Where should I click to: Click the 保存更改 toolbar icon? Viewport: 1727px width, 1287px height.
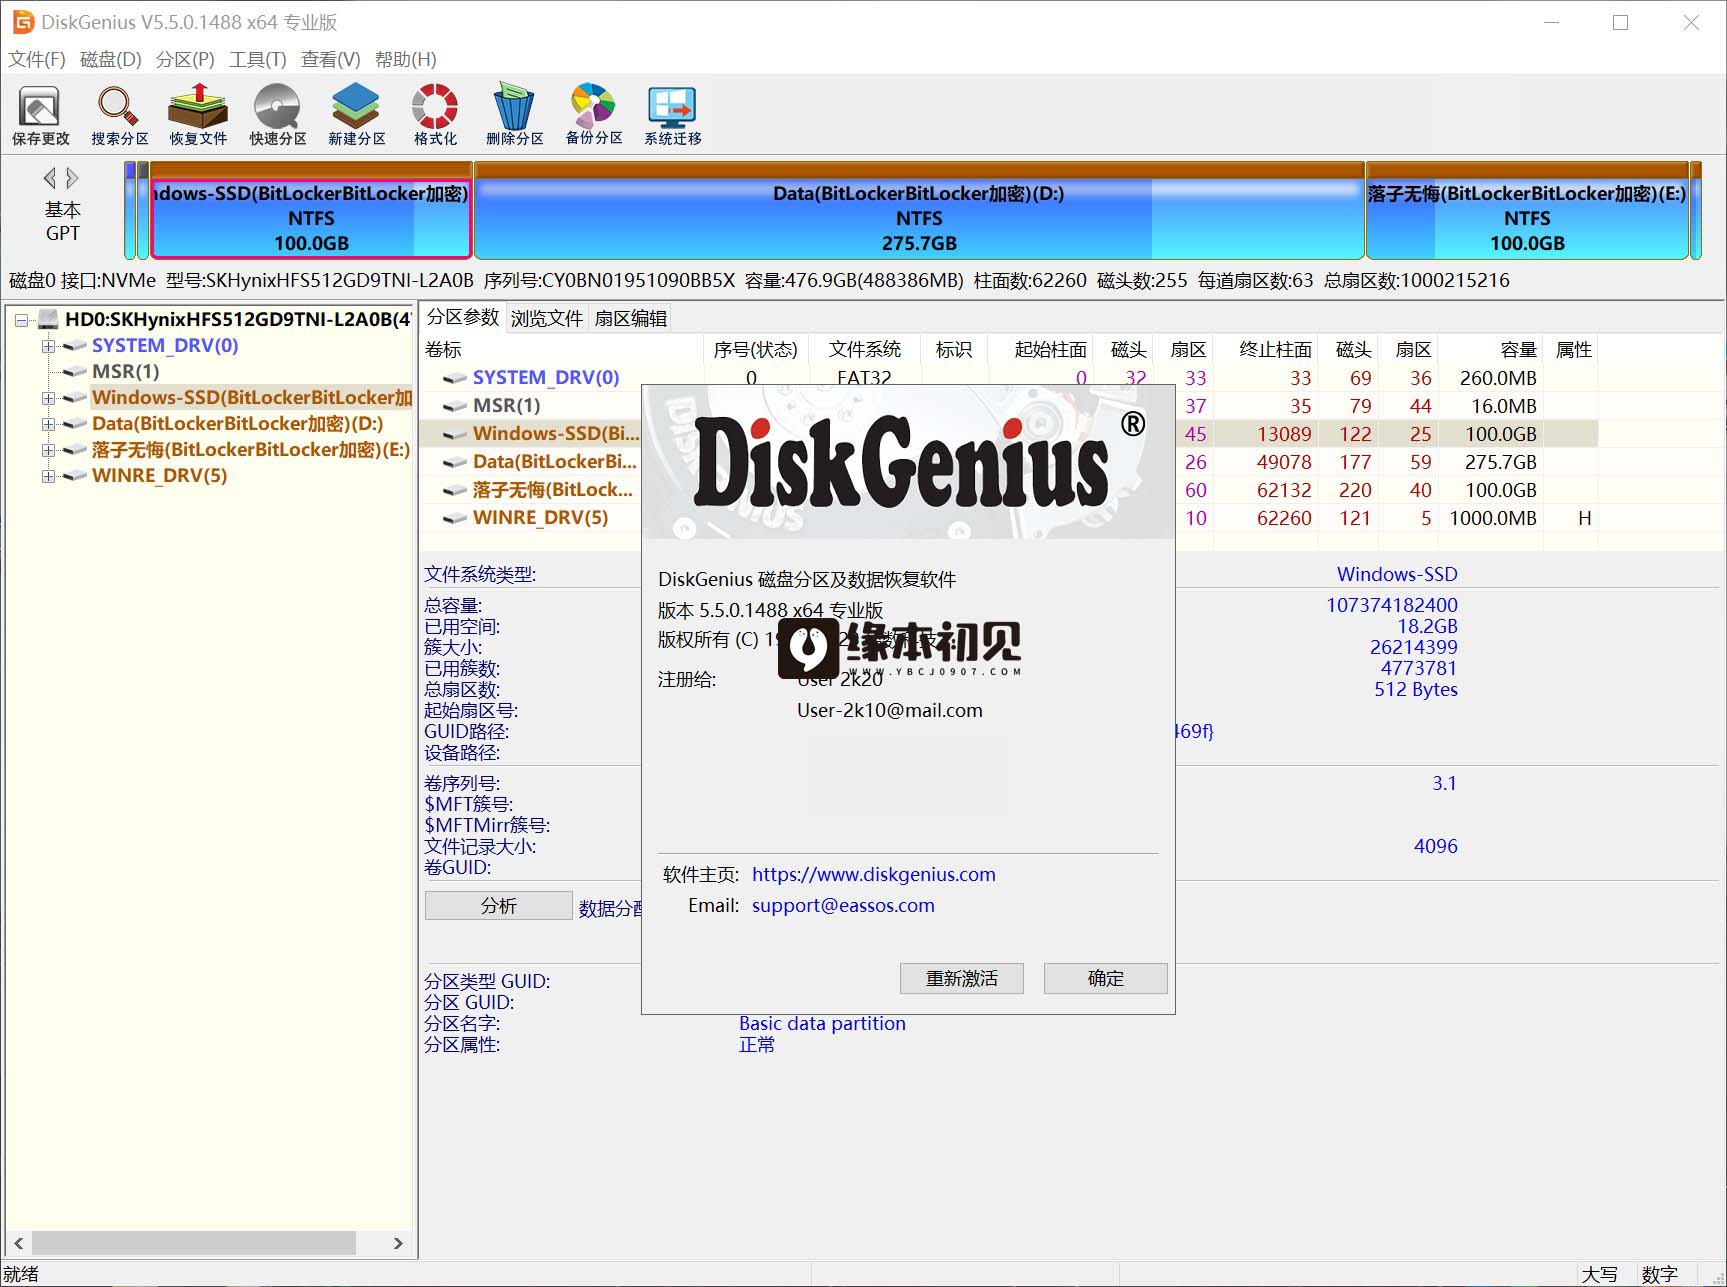40,115
